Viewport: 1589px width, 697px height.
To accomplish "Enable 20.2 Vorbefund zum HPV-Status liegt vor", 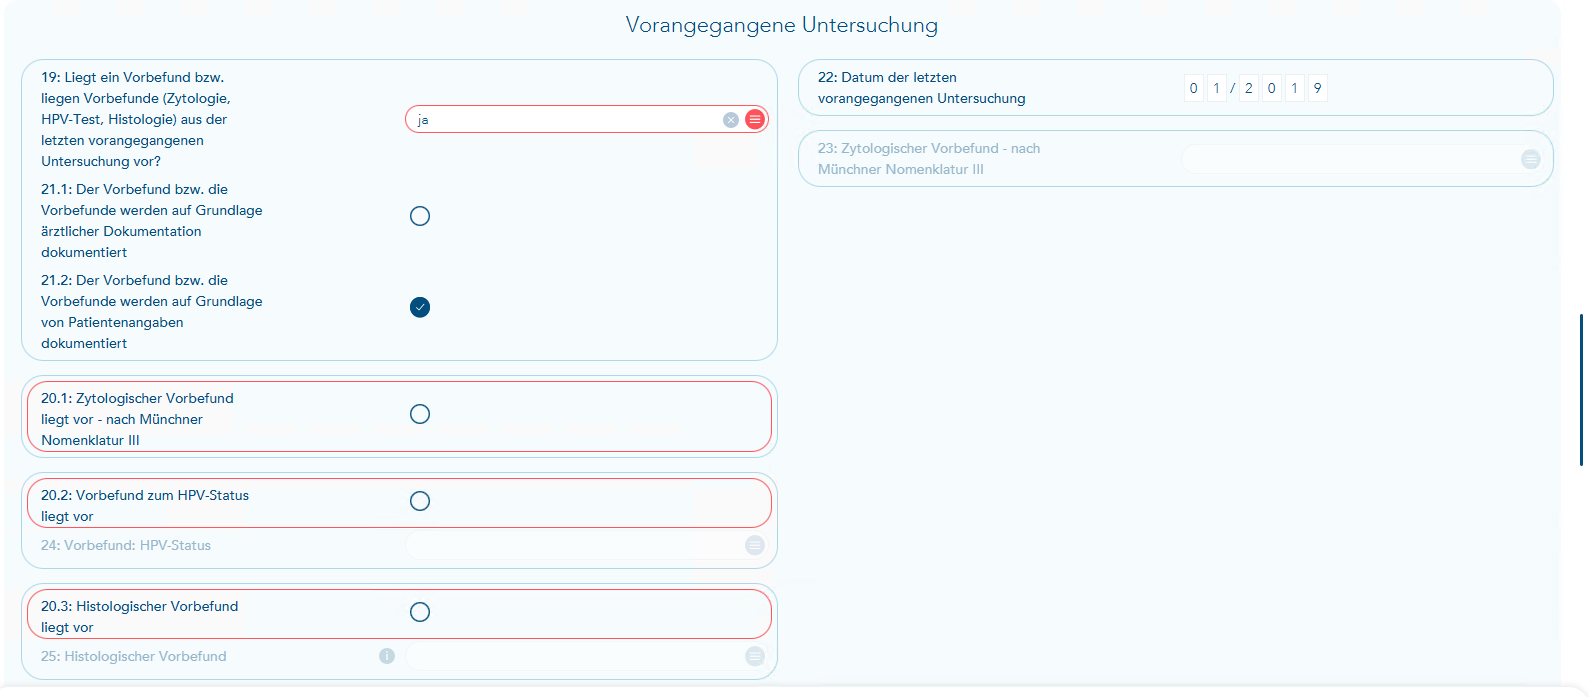I will (x=420, y=501).
